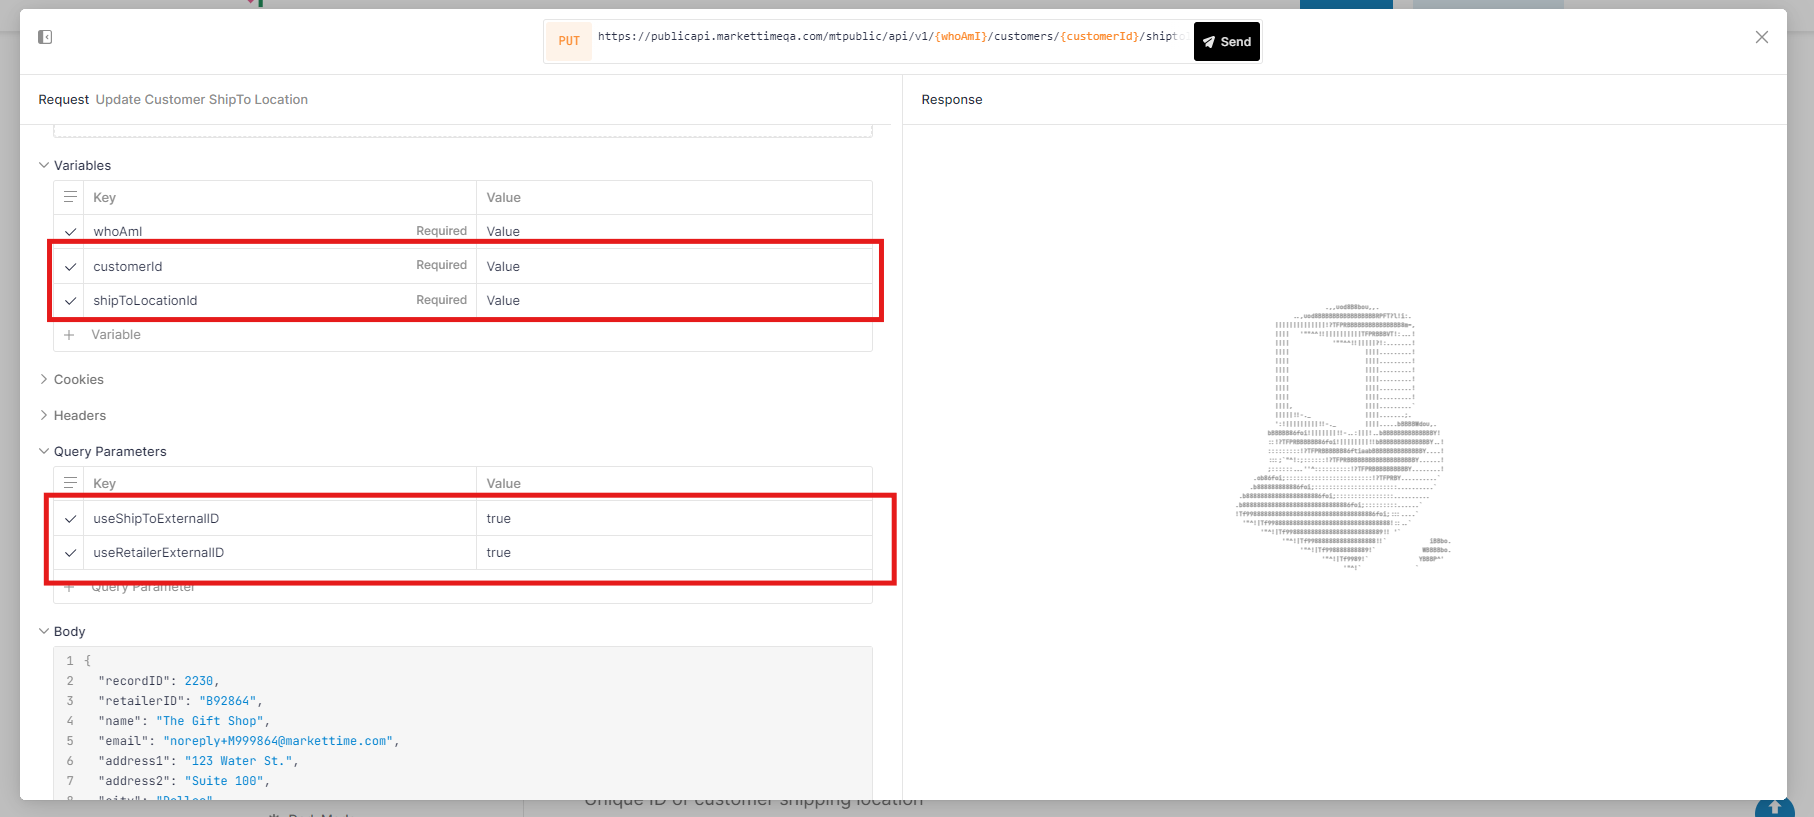Viewport: 1814px width, 817px height.
Task: Open Variables table bulk-edit icon
Action: (x=70, y=197)
